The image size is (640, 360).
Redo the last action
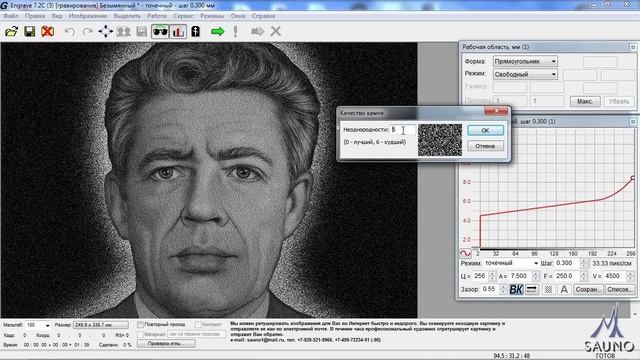(87, 31)
